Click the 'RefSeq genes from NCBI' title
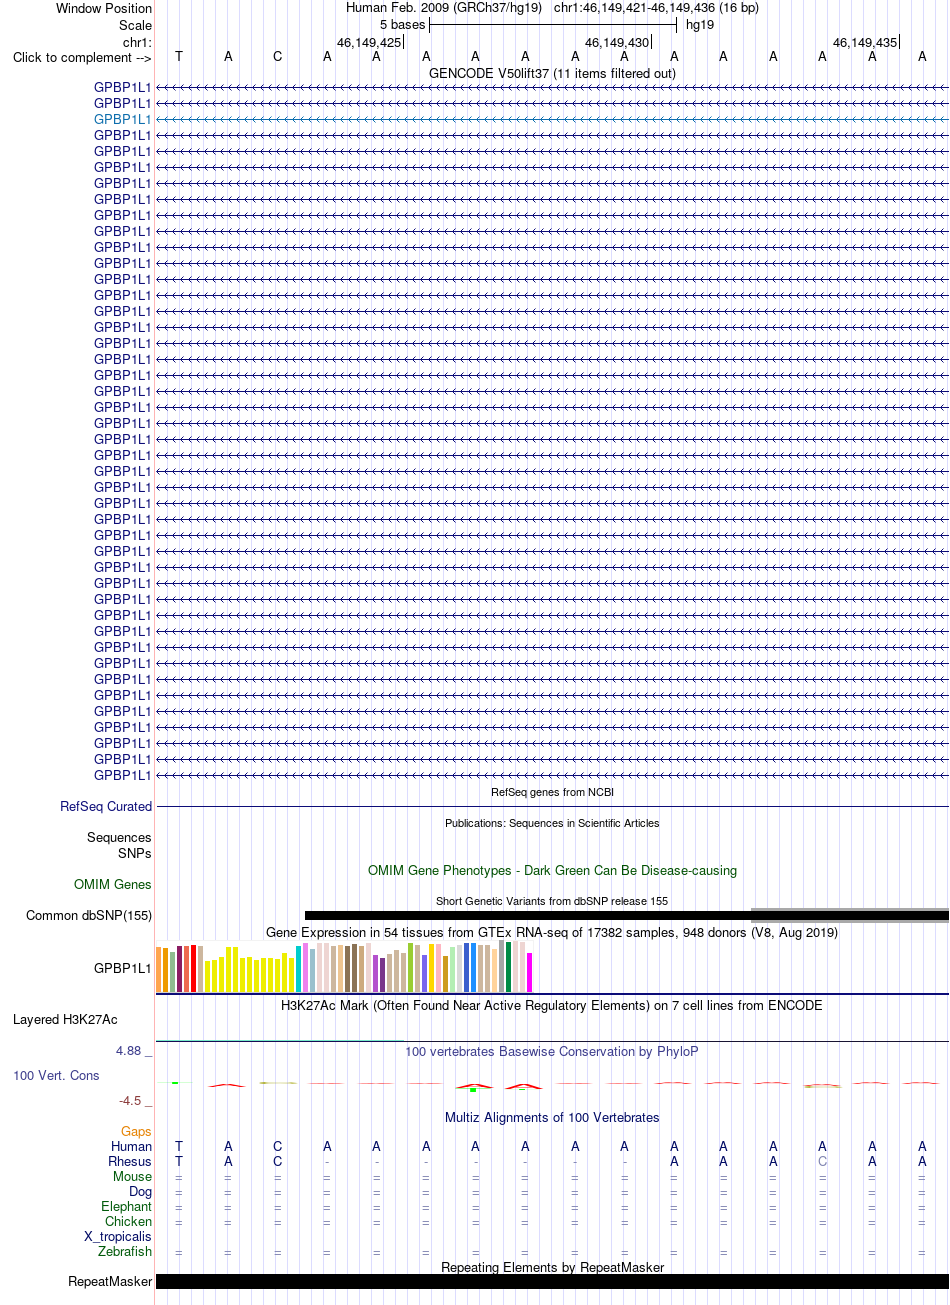Viewport: 950px width, 1305px height. [x=552, y=792]
